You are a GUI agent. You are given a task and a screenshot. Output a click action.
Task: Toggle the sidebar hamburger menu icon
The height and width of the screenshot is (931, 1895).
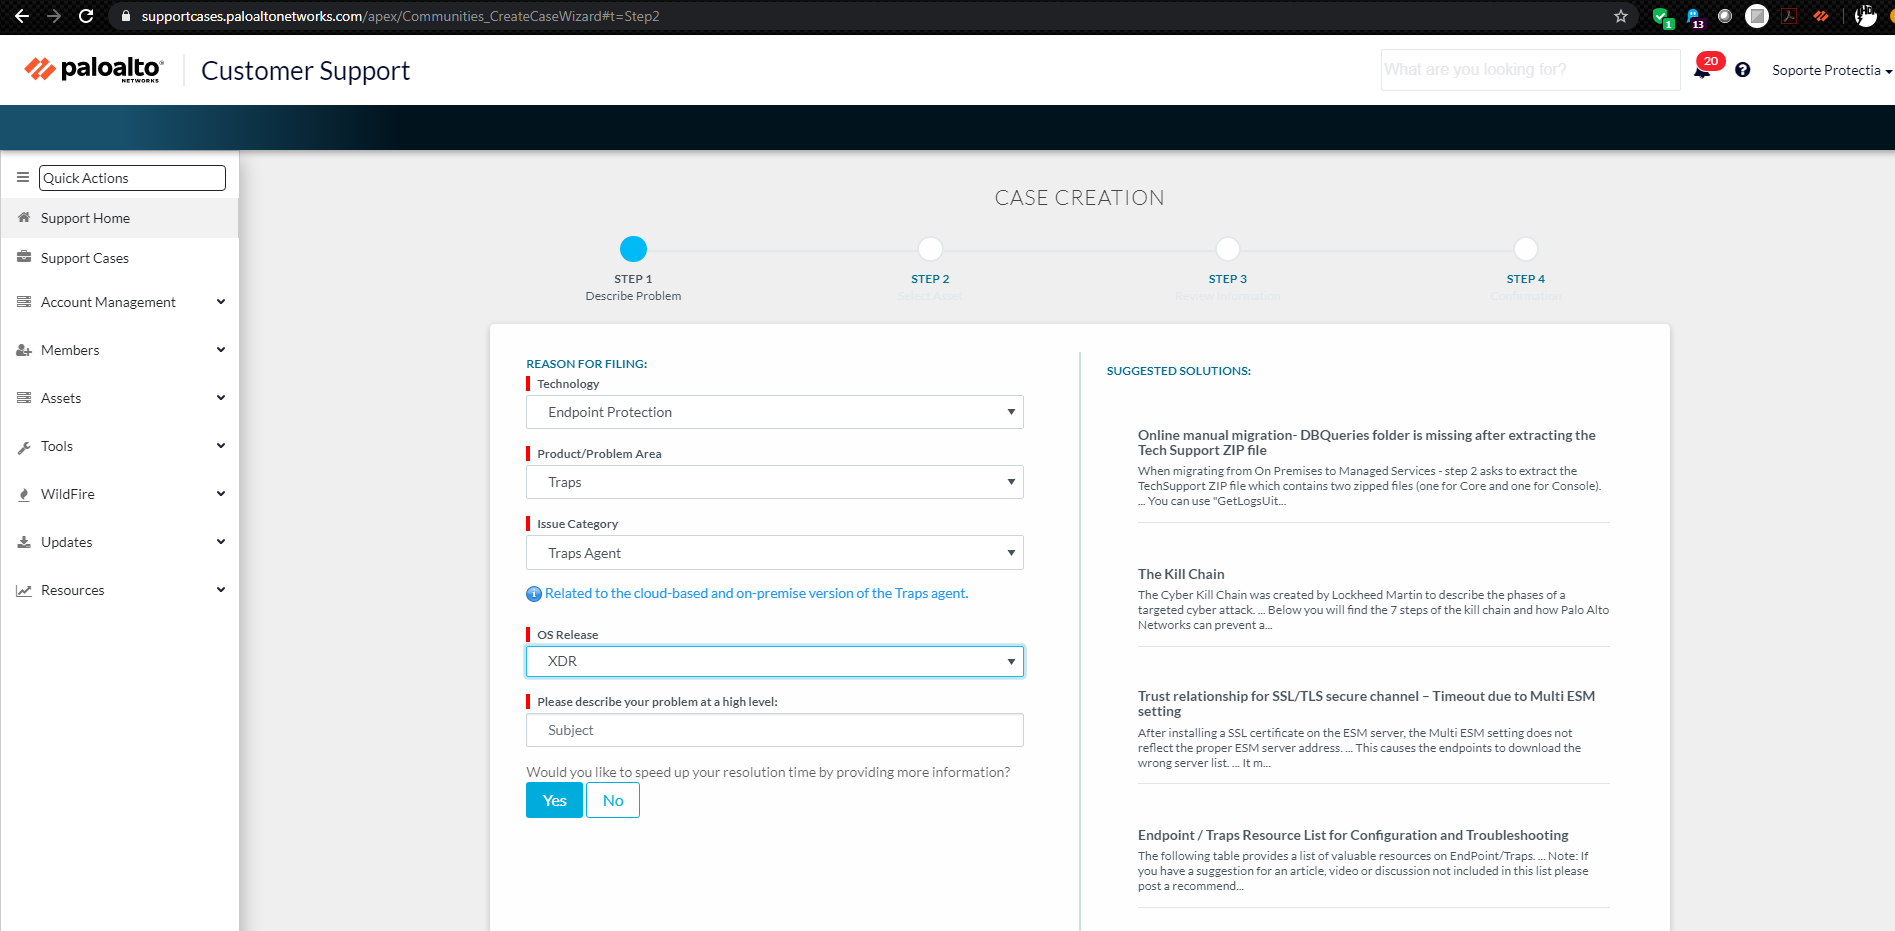click(23, 177)
